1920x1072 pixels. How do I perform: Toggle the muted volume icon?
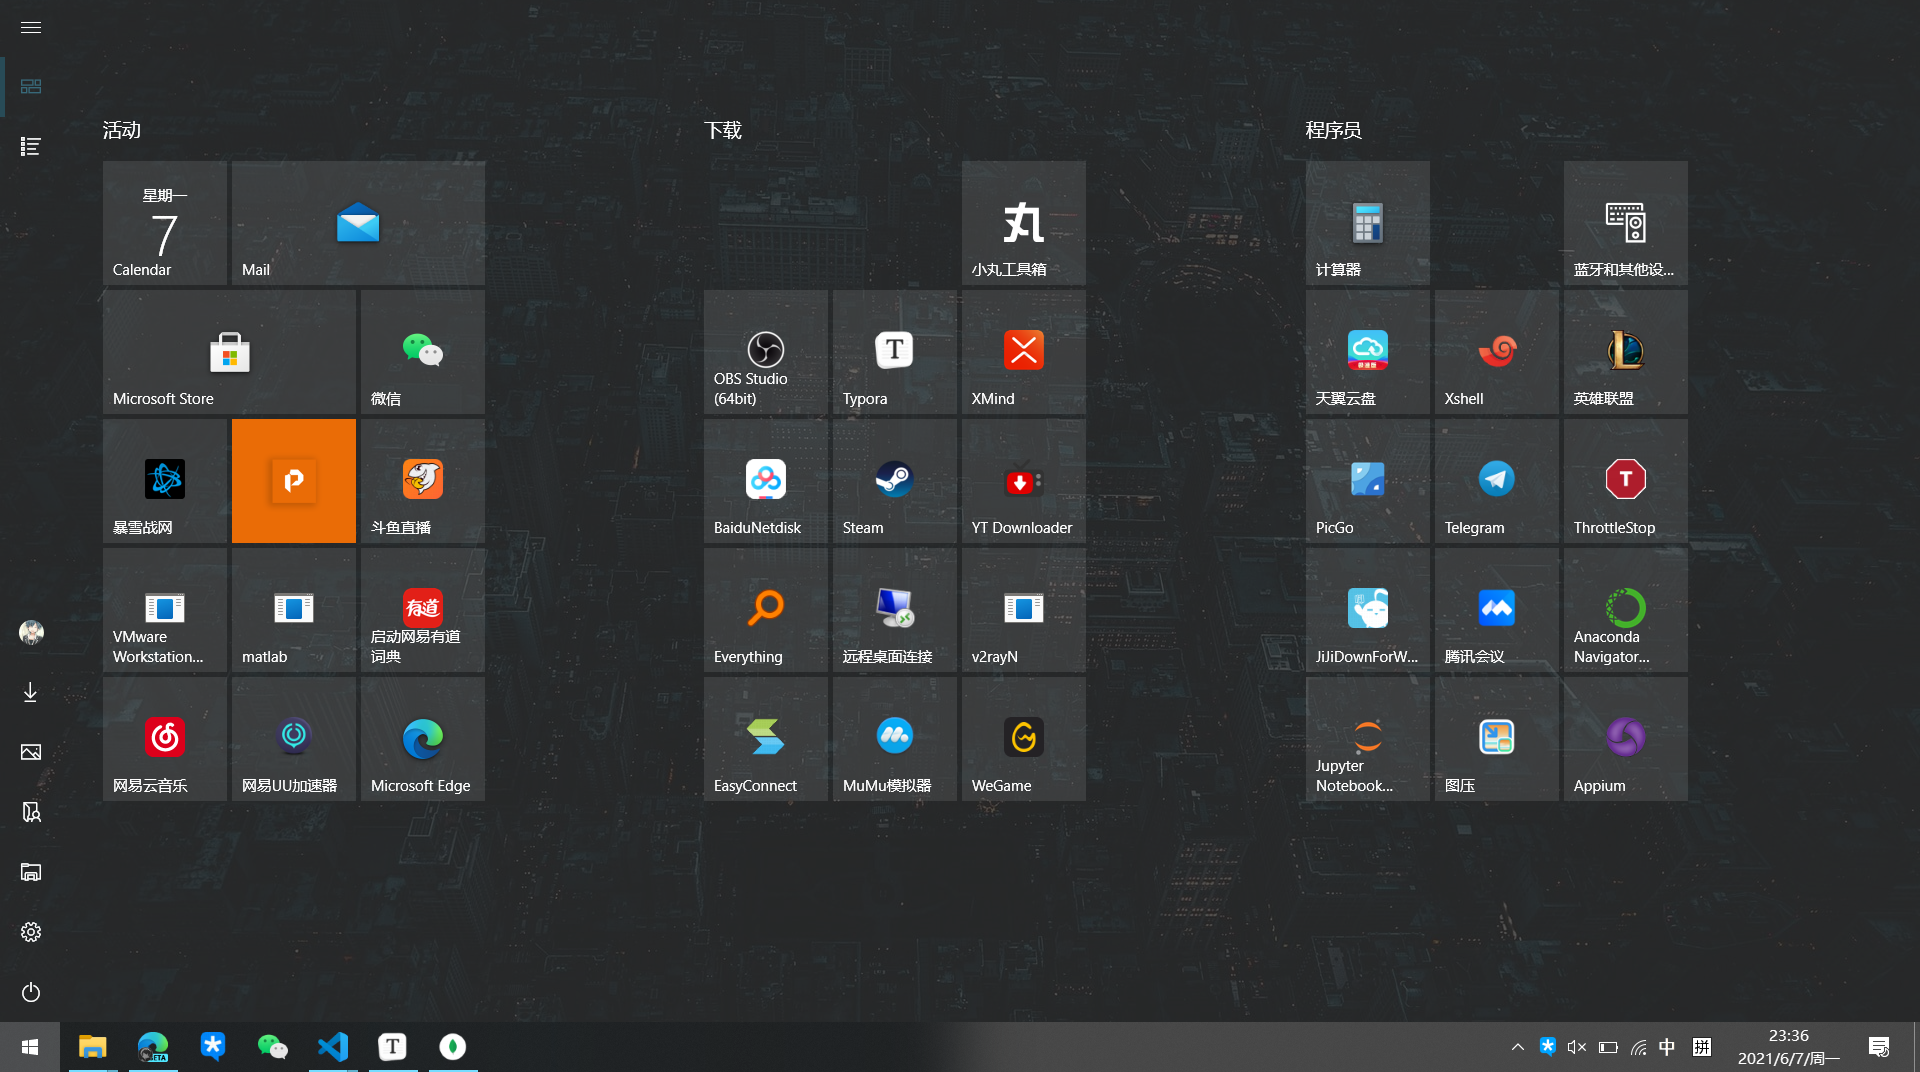coord(1577,1047)
